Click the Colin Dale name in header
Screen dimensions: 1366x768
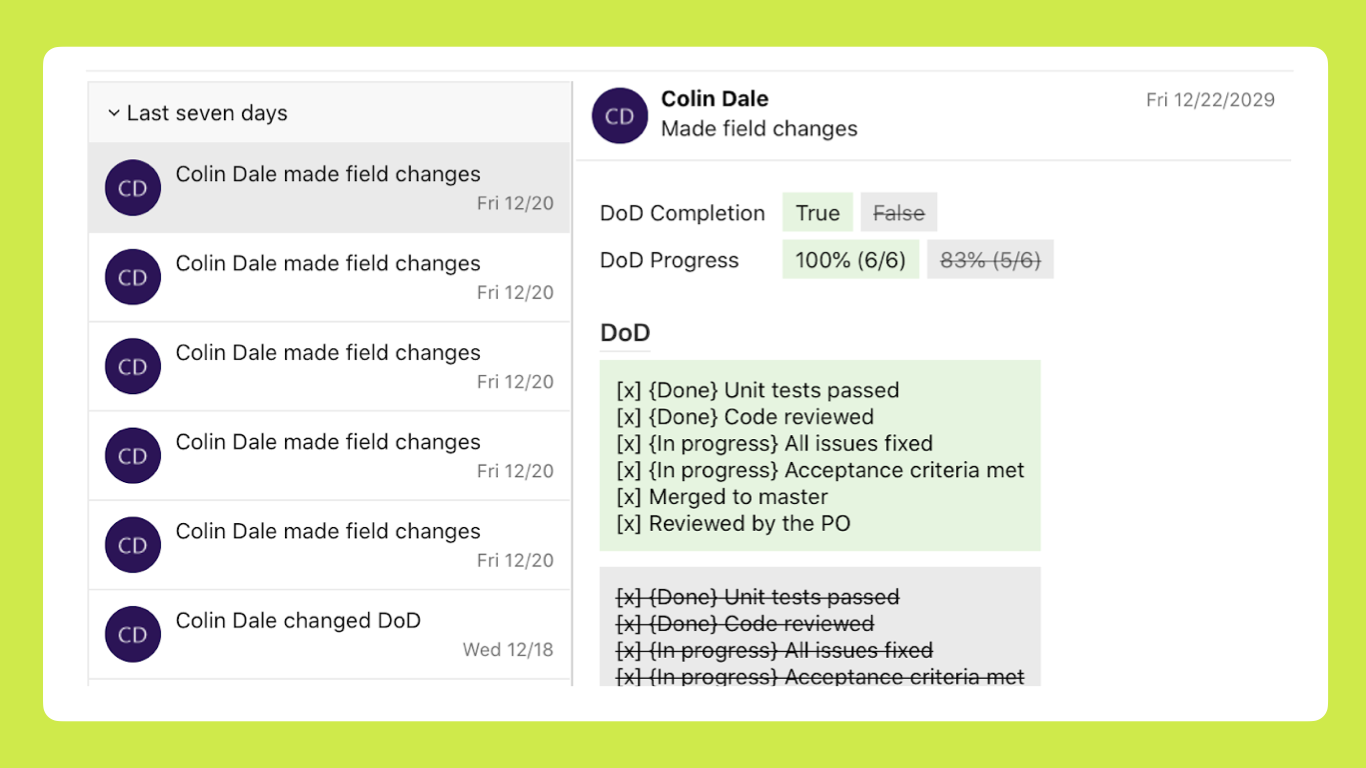point(715,99)
